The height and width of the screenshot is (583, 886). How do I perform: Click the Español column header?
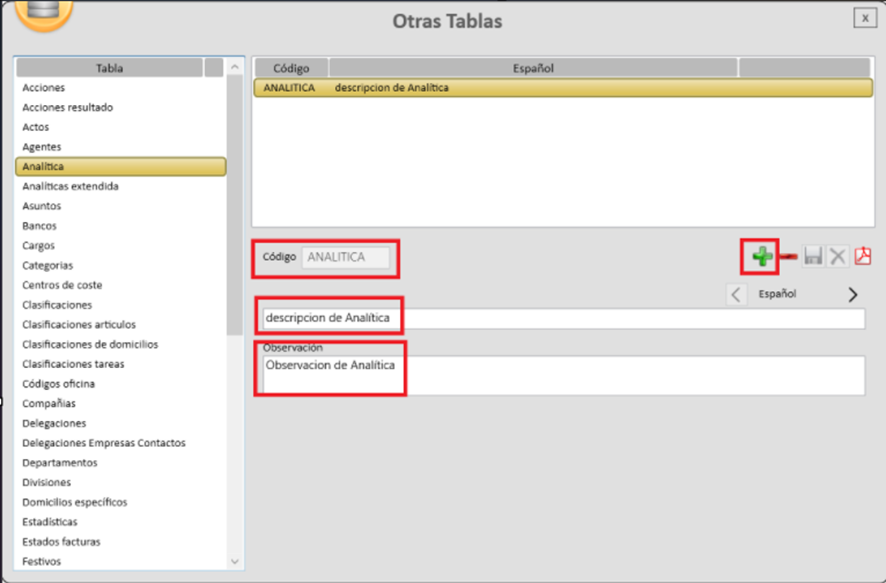(532, 68)
